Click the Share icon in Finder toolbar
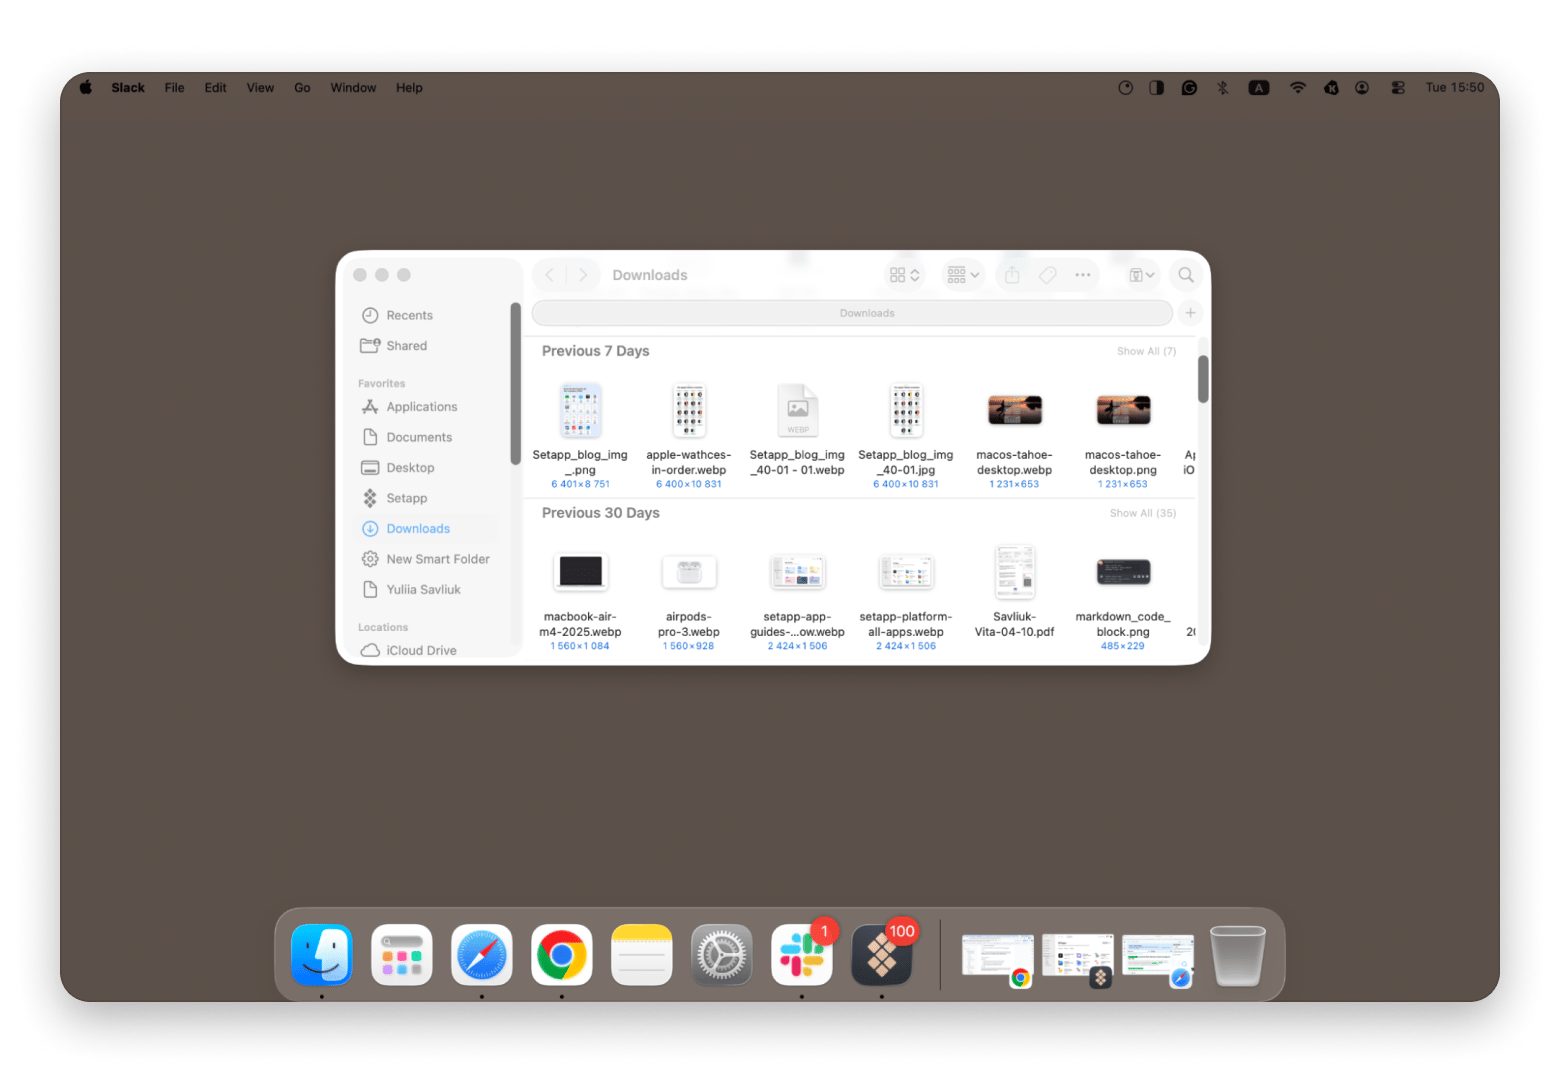The width and height of the screenshot is (1560, 1082). point(1012,275)
